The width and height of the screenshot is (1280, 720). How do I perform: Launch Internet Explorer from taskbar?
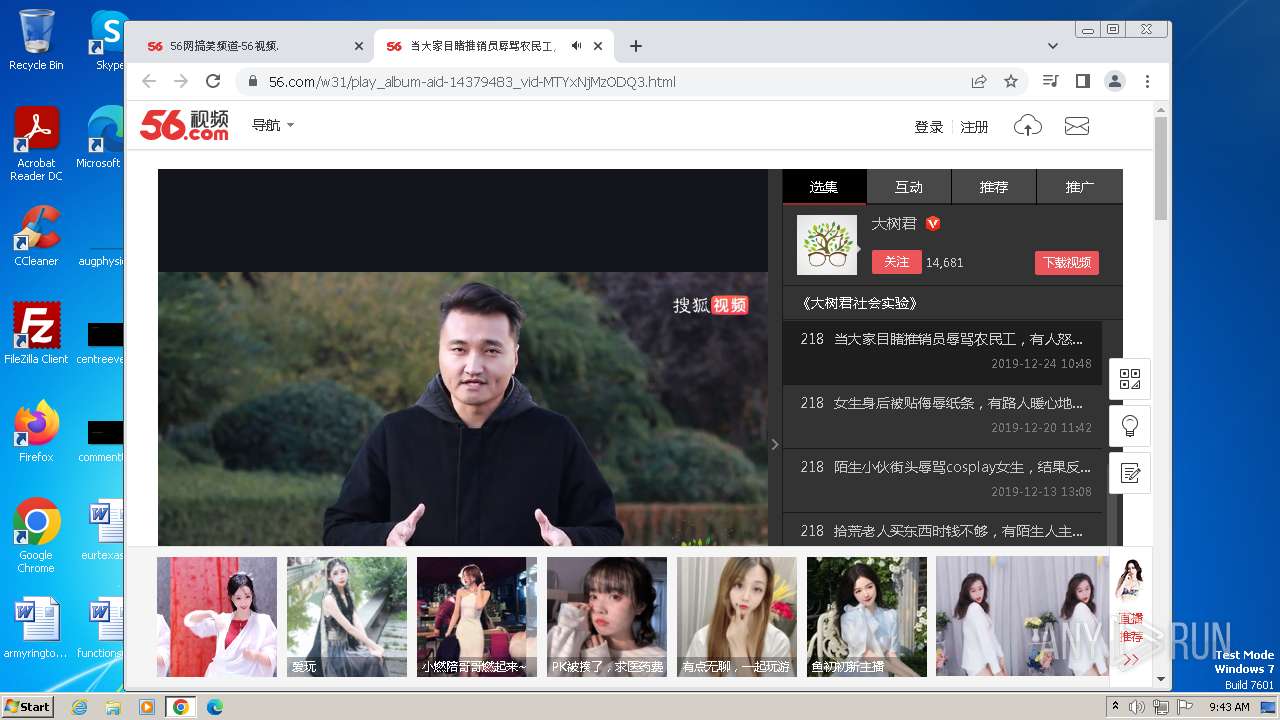[79, 707]
